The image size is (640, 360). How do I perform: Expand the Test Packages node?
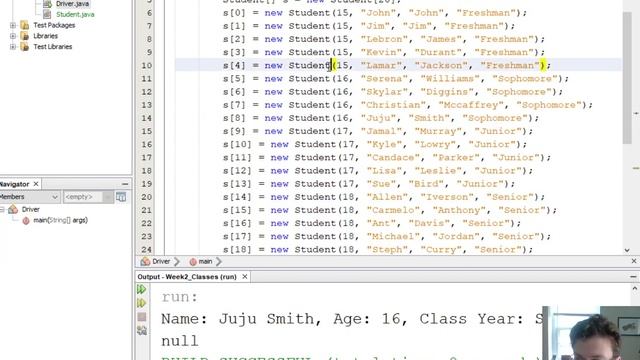[13, 25]
